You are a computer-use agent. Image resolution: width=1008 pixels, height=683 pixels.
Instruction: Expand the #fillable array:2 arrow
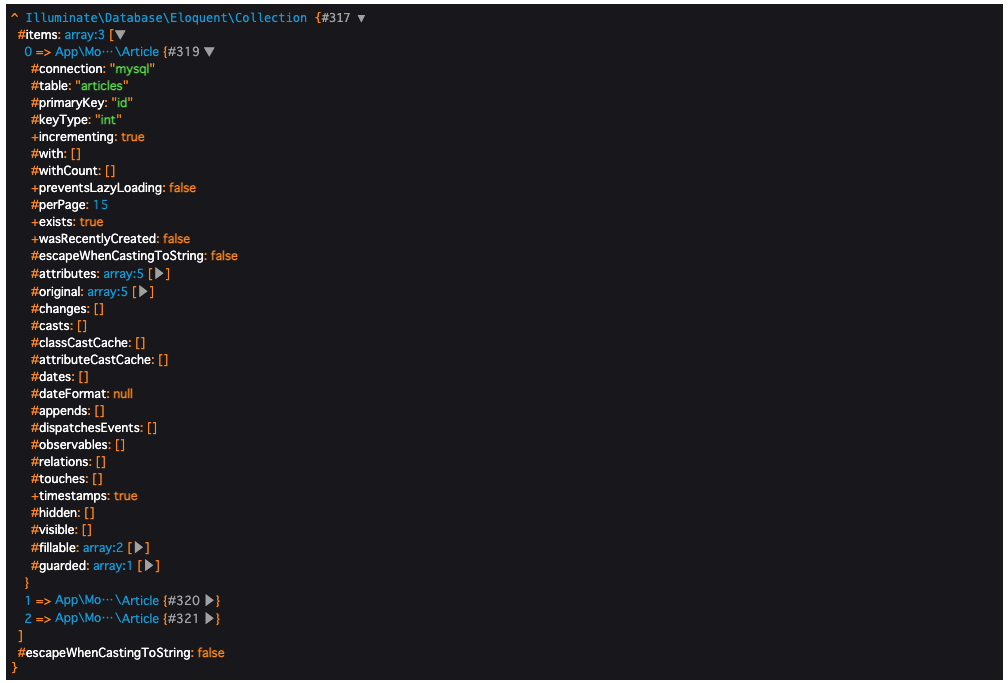click(138, 547)
